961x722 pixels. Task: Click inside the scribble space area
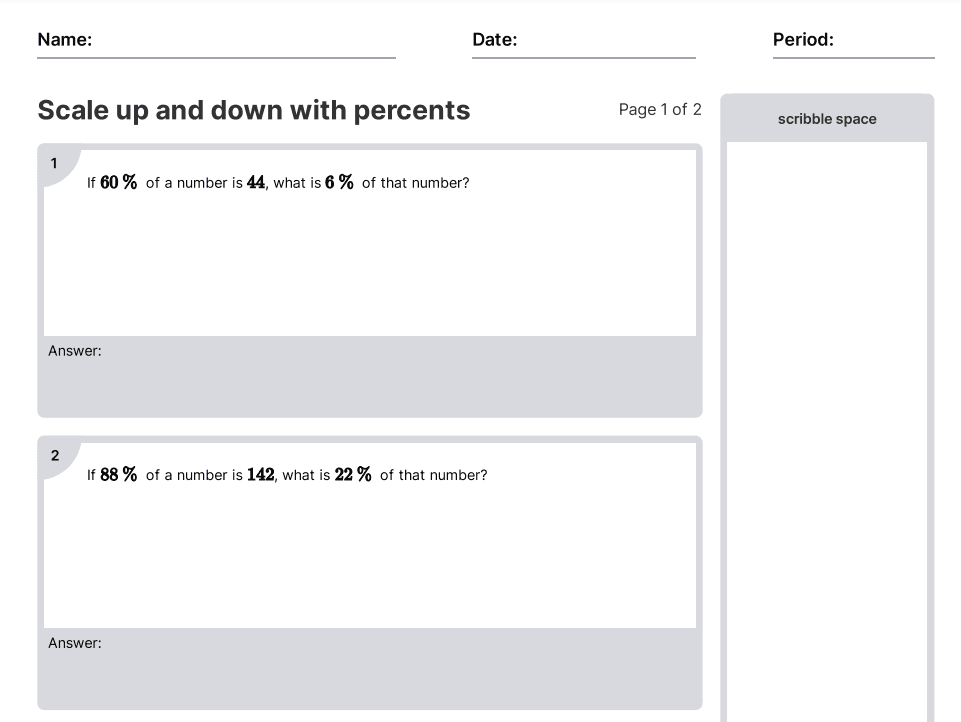point(827,431)
